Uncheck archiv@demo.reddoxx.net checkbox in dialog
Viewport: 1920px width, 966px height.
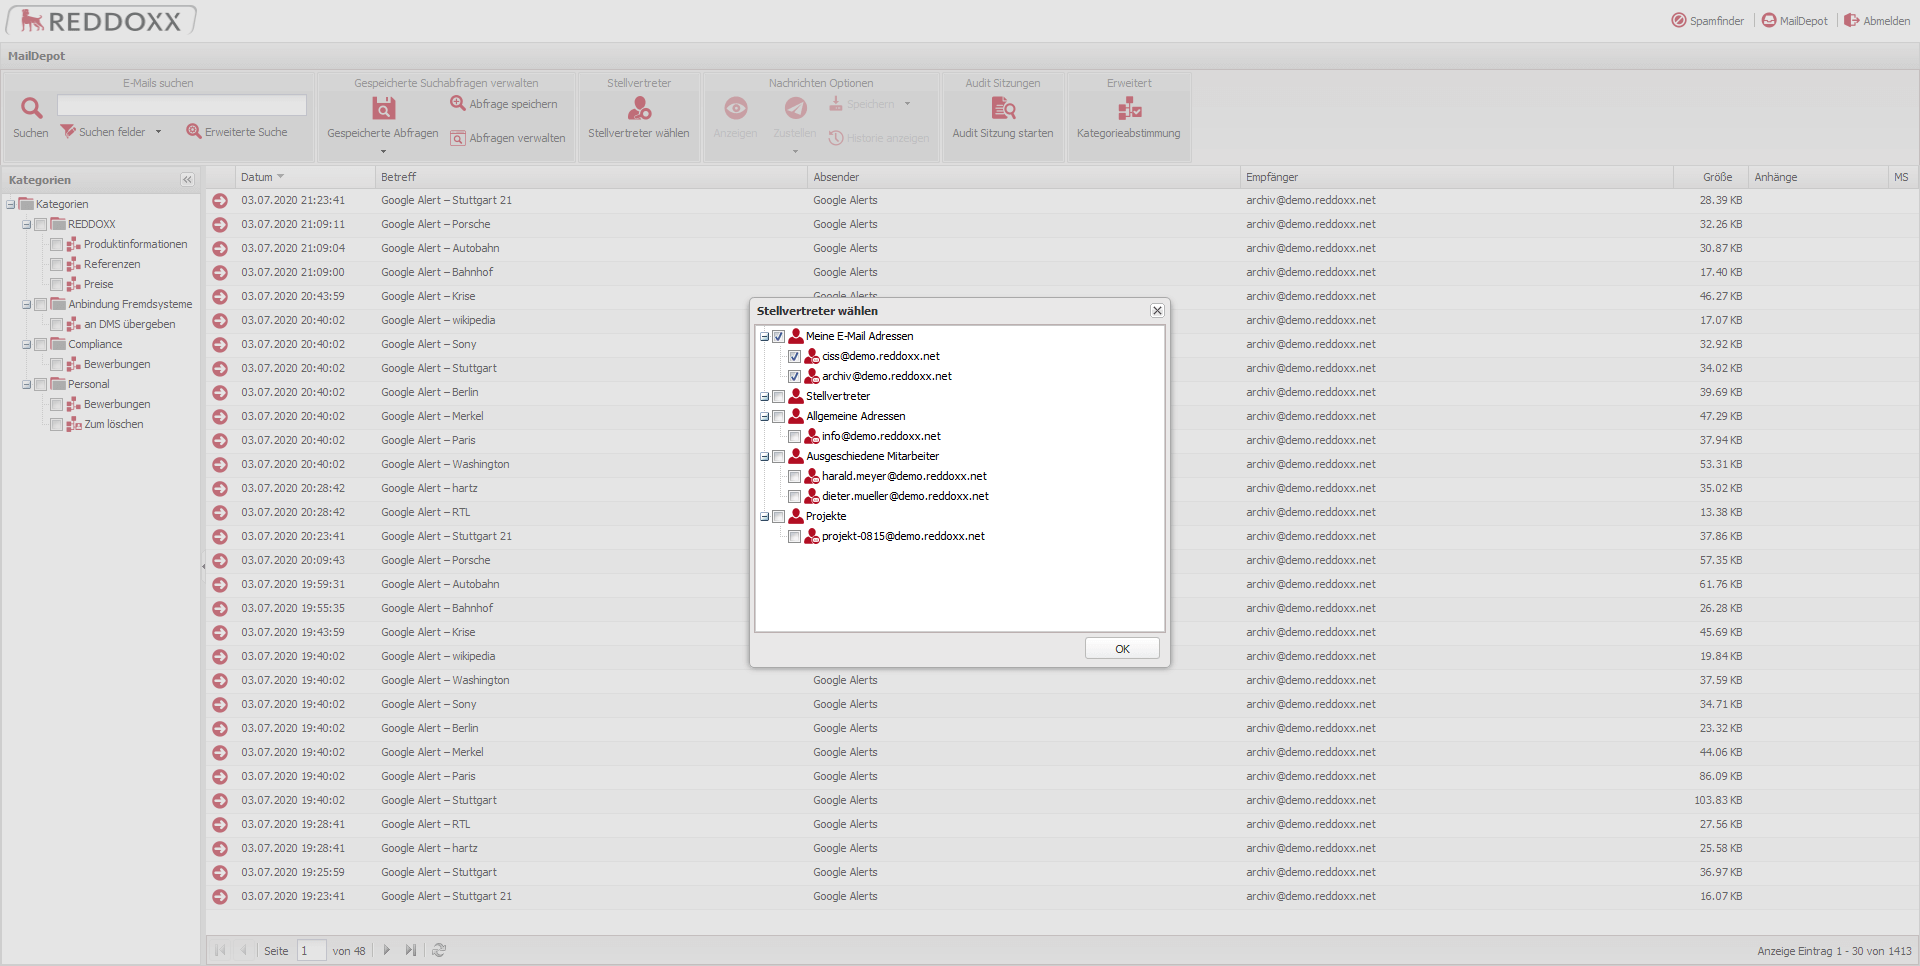pos(795,376)
